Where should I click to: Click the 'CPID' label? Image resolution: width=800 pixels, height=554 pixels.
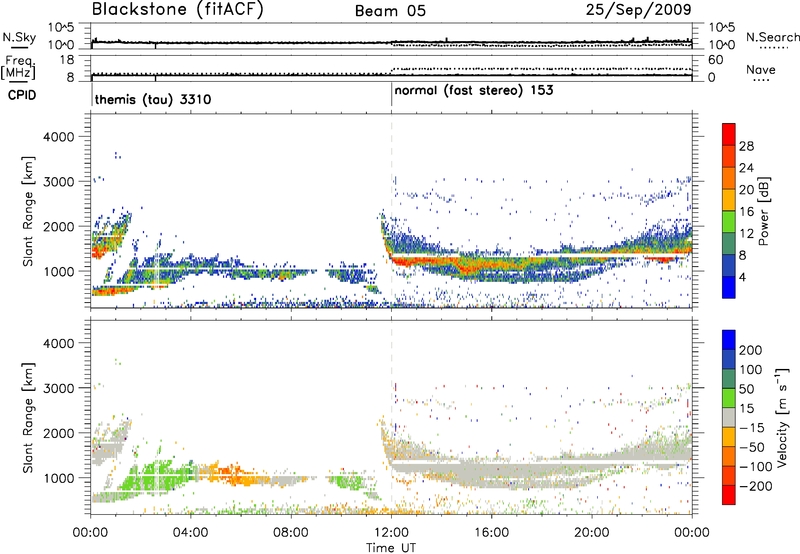(22, 95)
